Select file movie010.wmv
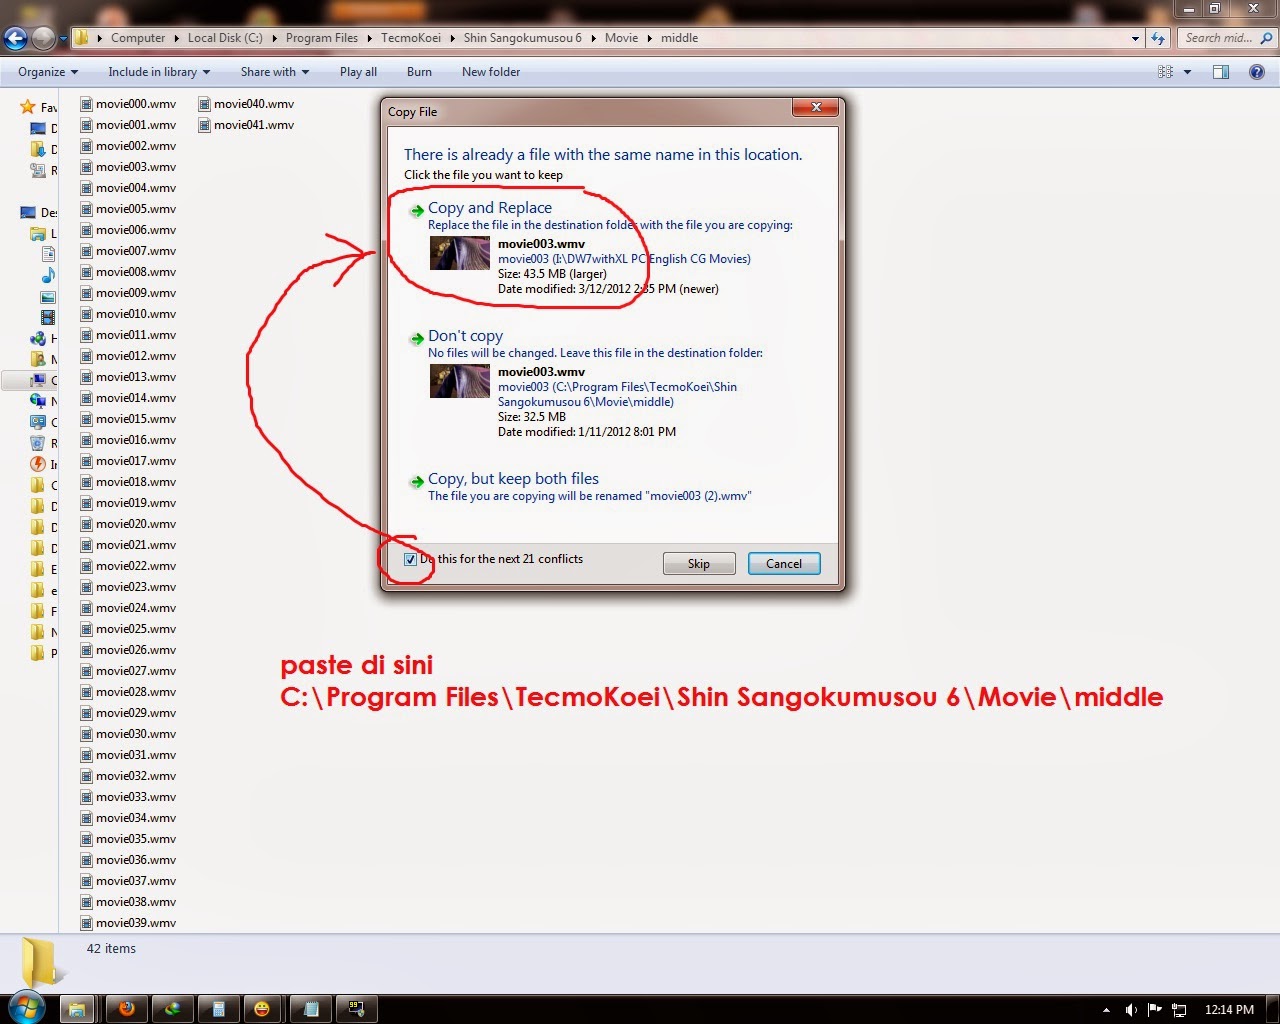This screenshot has height=1024, width=1280. [x=128, y=314]
